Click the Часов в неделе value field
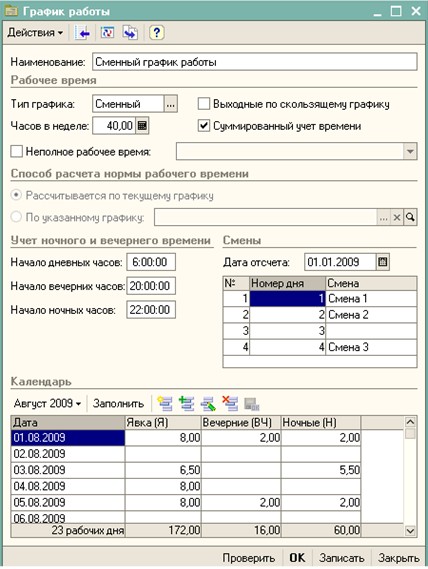Screen dimensions: 428x569 click(114, 126)
